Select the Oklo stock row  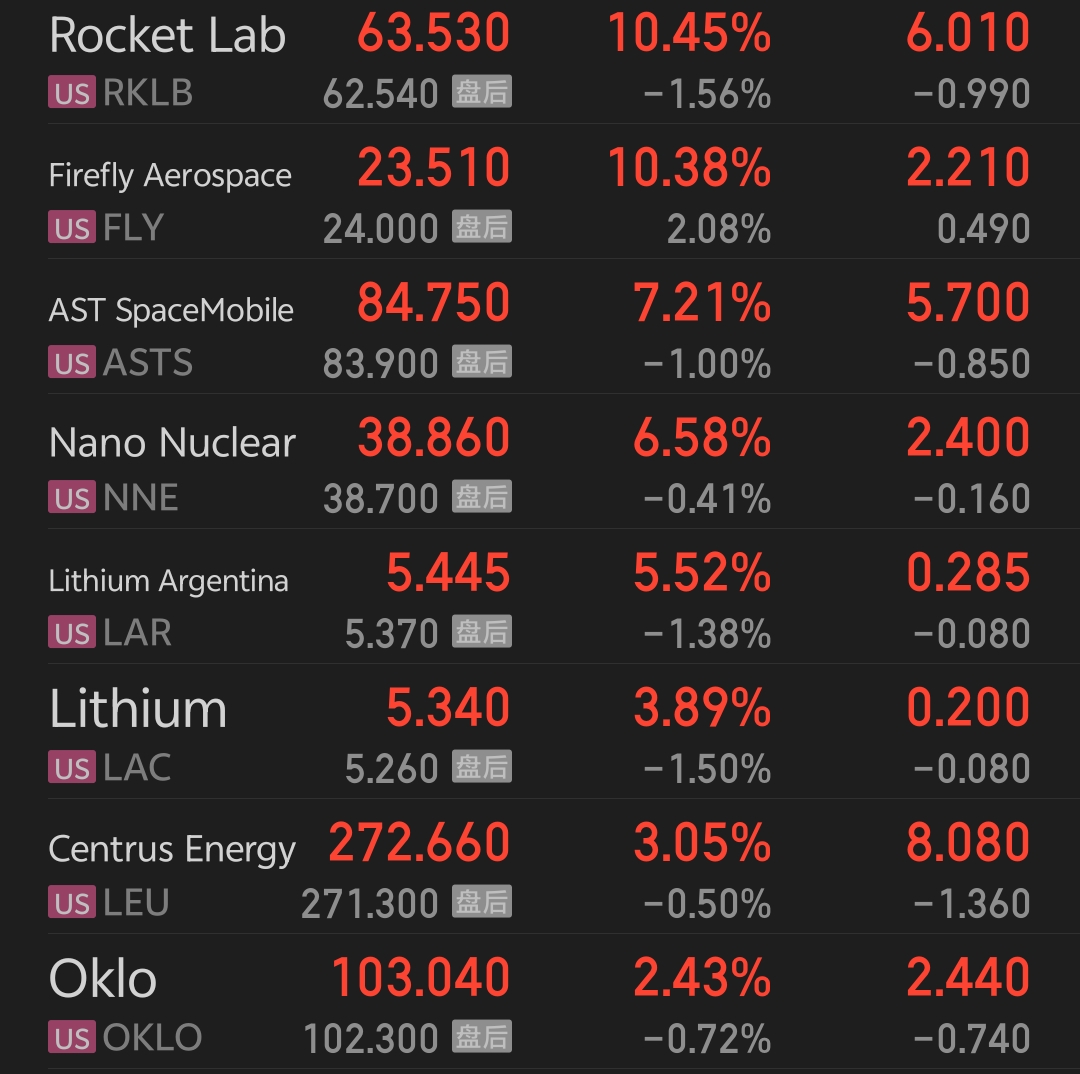pos(540,1002)
